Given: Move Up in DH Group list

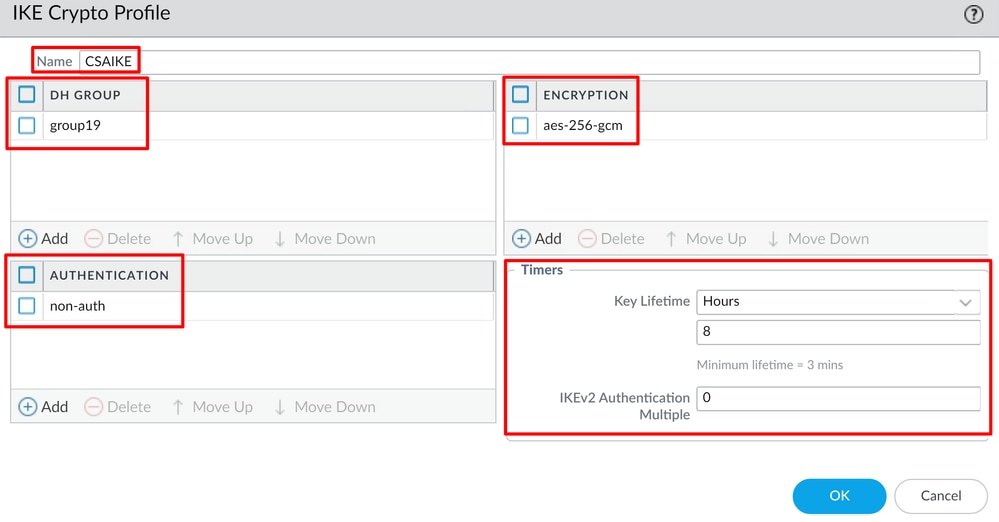Looking at the screenshot, I should (213, 238).
